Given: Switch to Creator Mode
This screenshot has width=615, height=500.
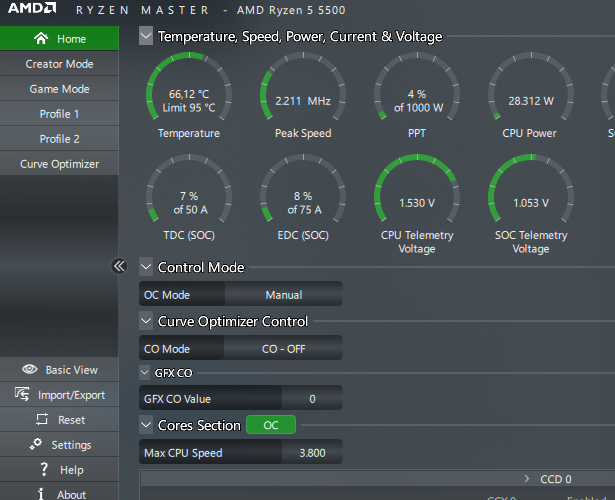Looking at the screenshot, I should [x=59, y=64].
